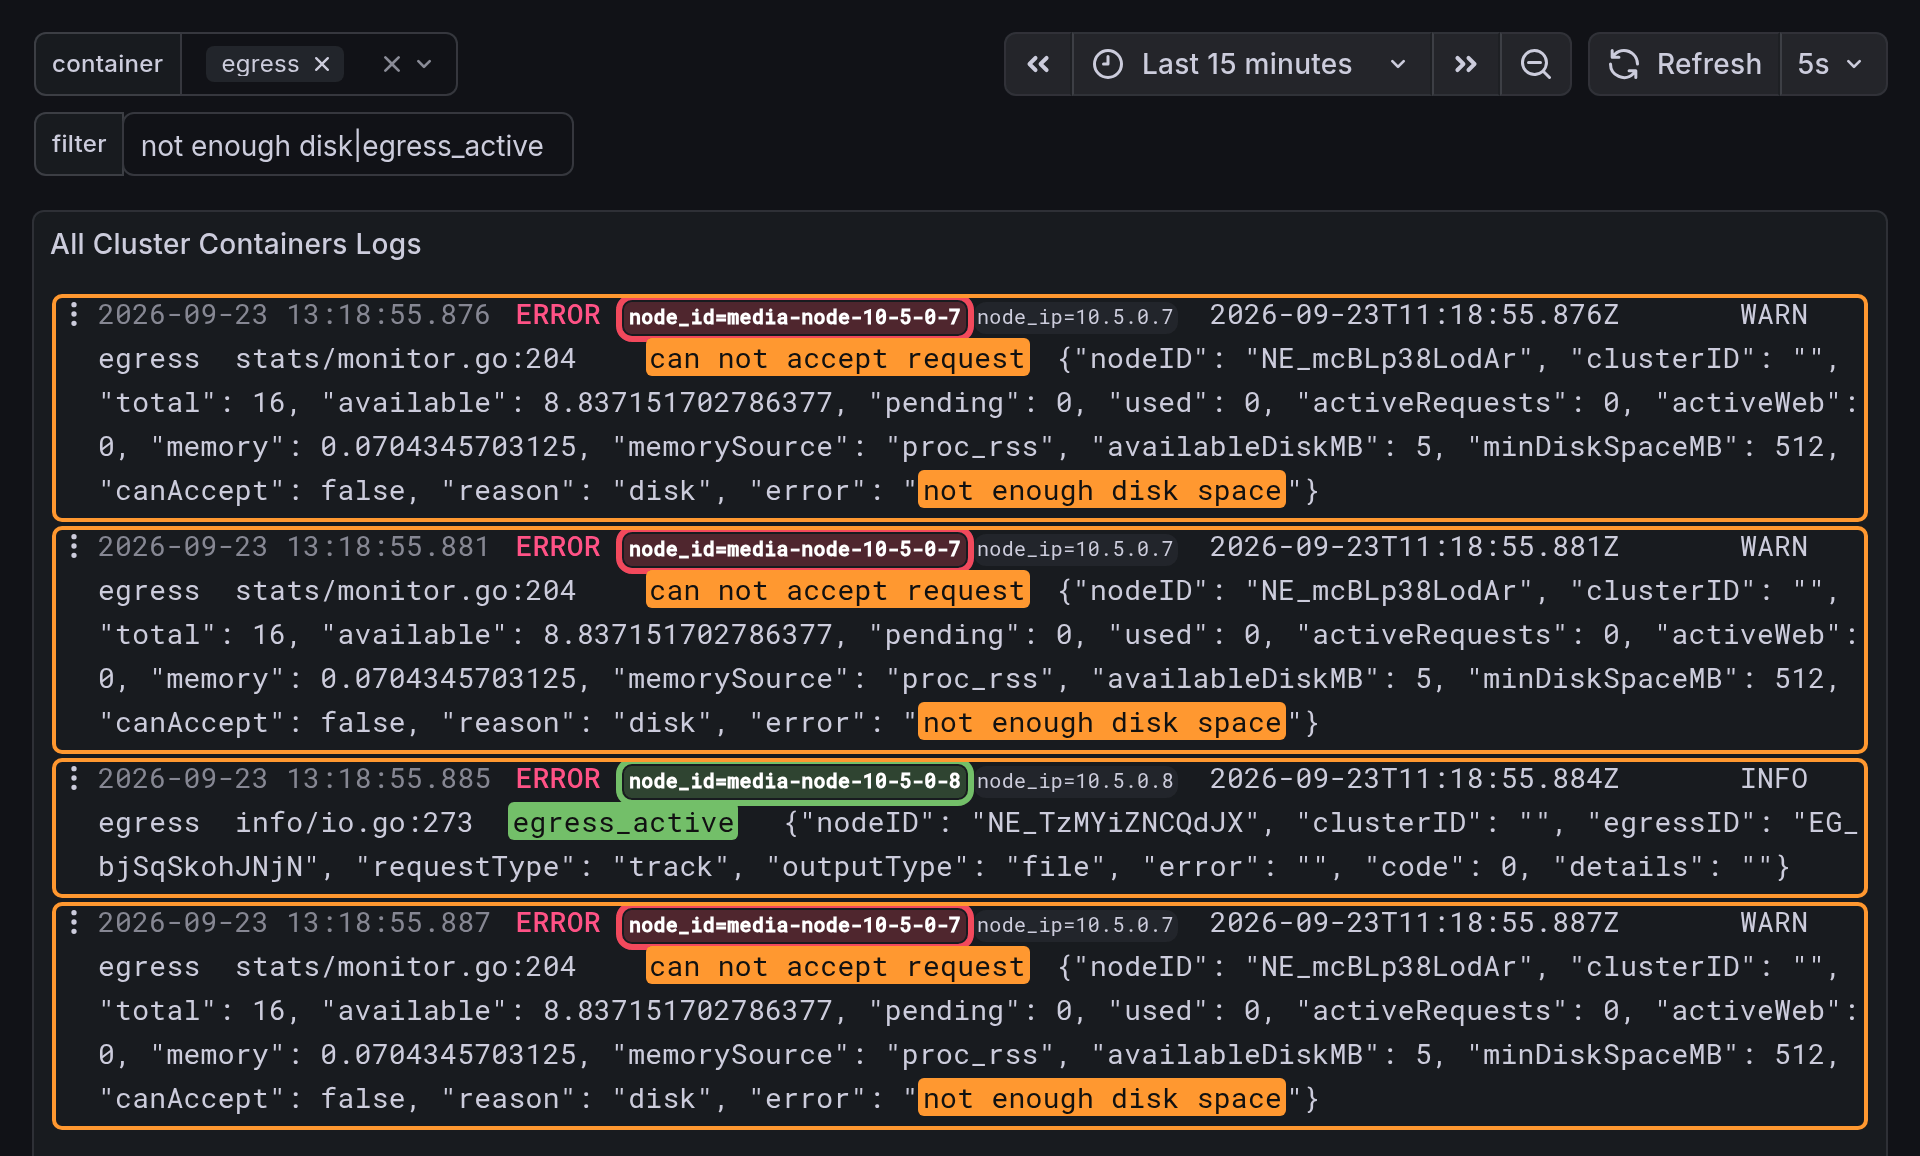Shift time range backward
Viewport: 1920px width, 1156px height.
point(1039,64)
